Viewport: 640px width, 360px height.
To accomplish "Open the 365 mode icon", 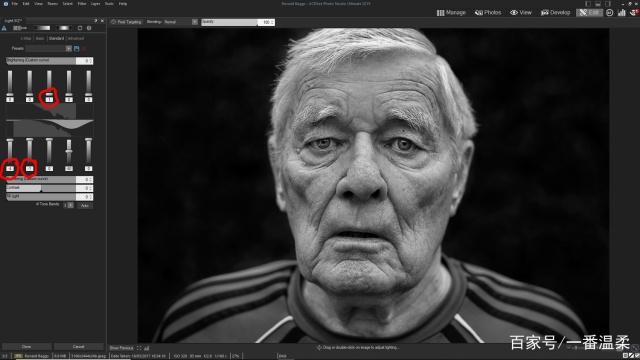I will pyautogui.click(x=610, y=13).
